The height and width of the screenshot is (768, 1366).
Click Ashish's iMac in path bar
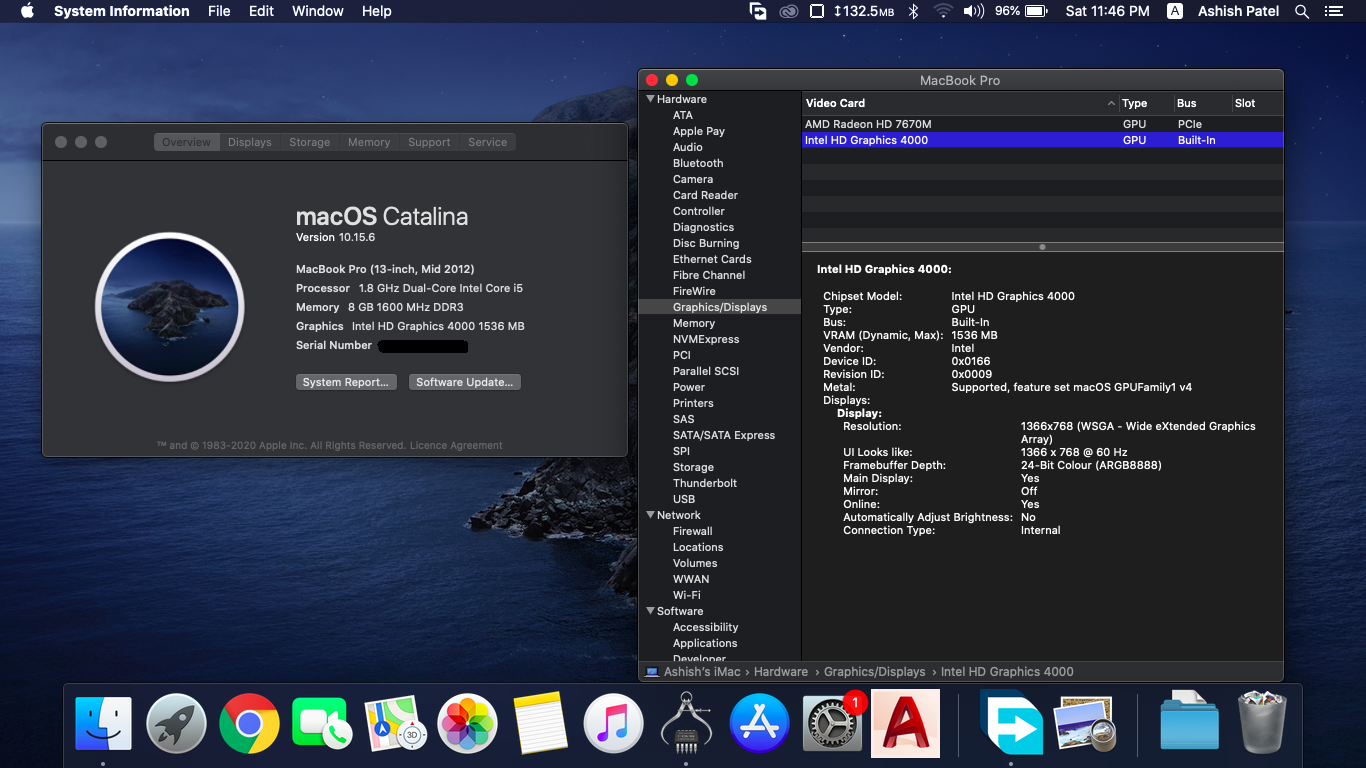(693, 672)
